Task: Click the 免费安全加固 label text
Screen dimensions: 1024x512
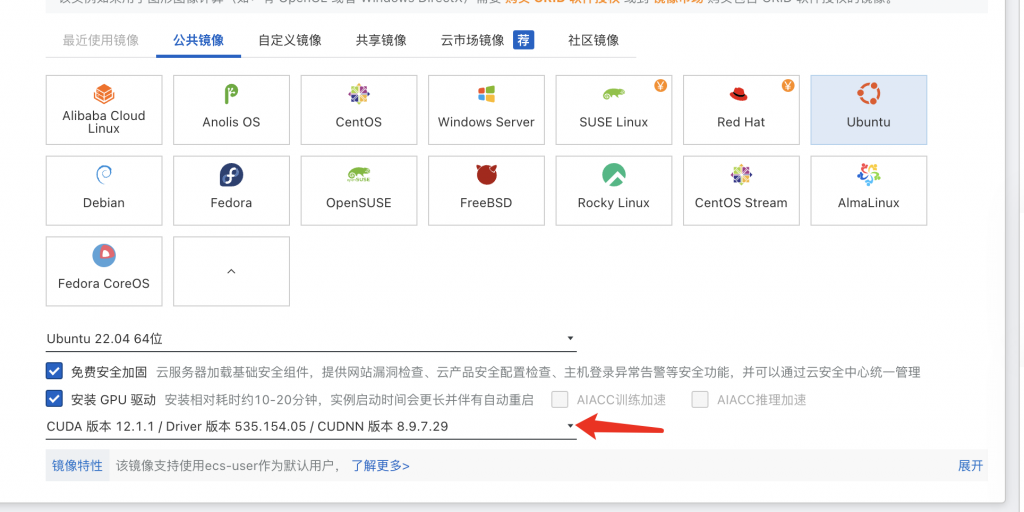Action: (109, 372)
